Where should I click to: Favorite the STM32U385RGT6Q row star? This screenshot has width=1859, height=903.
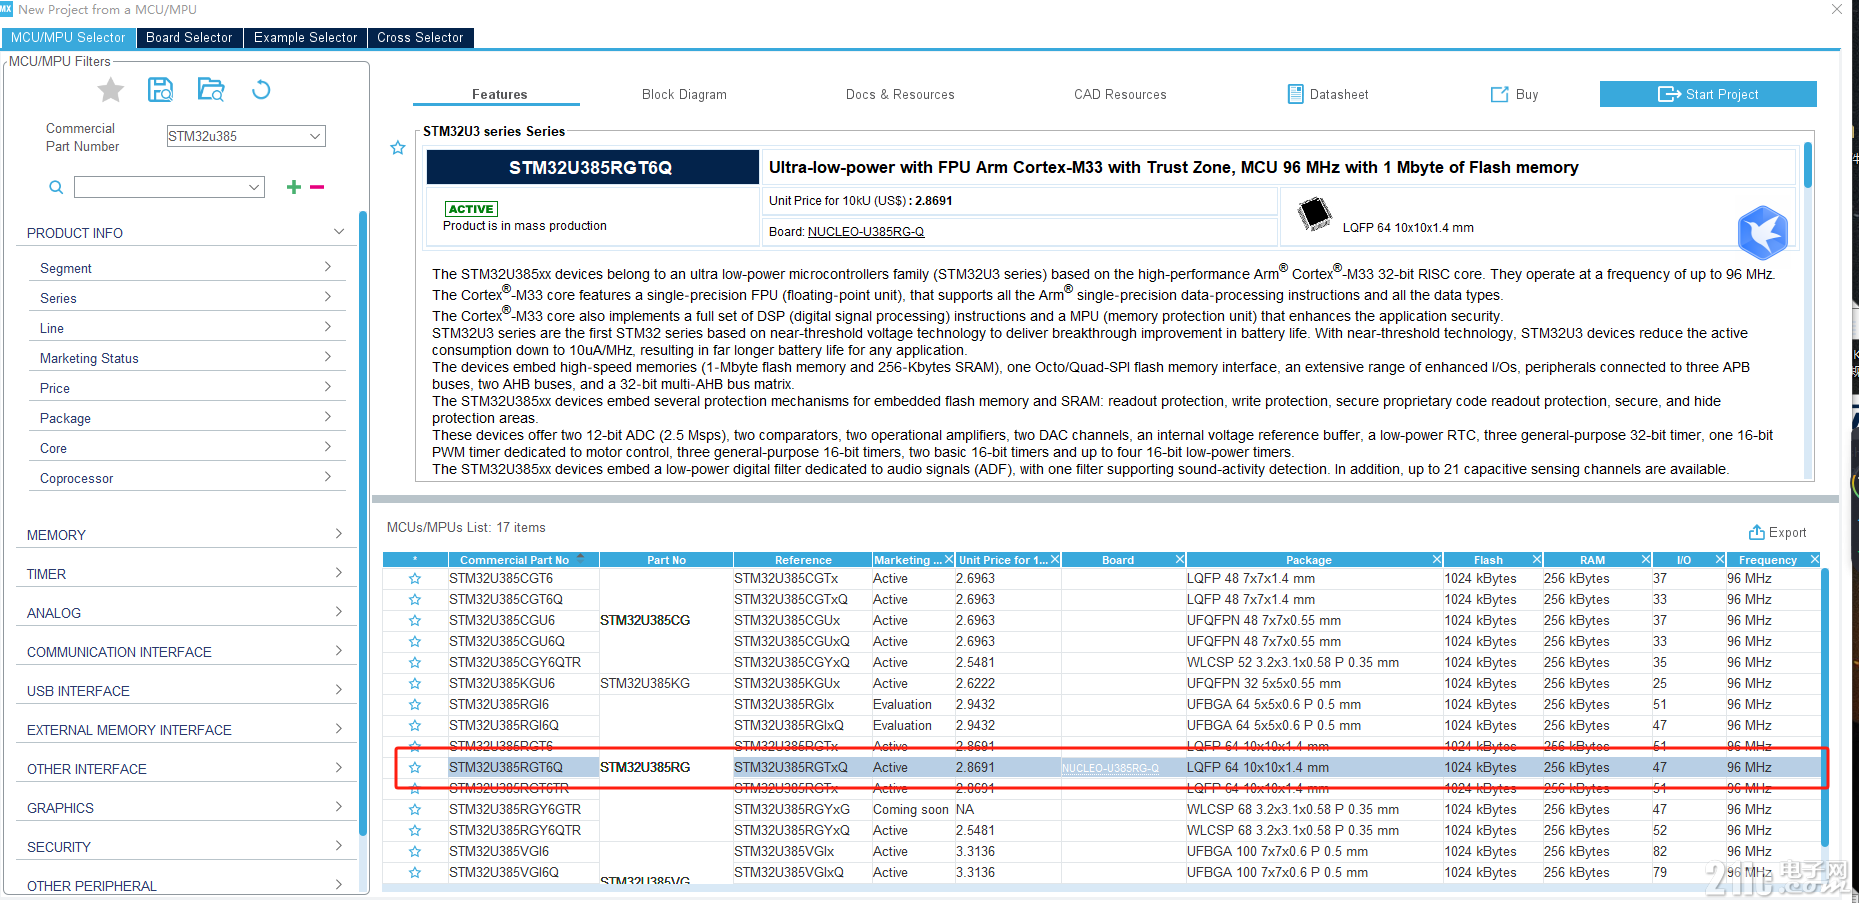pyautogui.click(x=415, y=768)
